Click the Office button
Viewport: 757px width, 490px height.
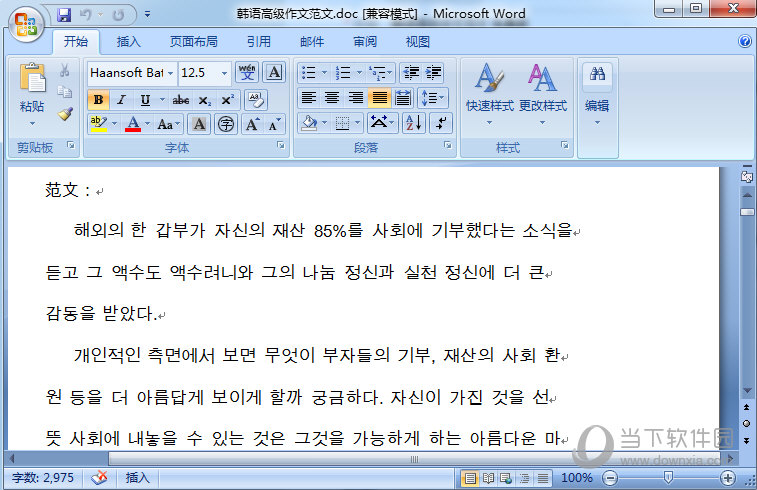click(26, 24)
